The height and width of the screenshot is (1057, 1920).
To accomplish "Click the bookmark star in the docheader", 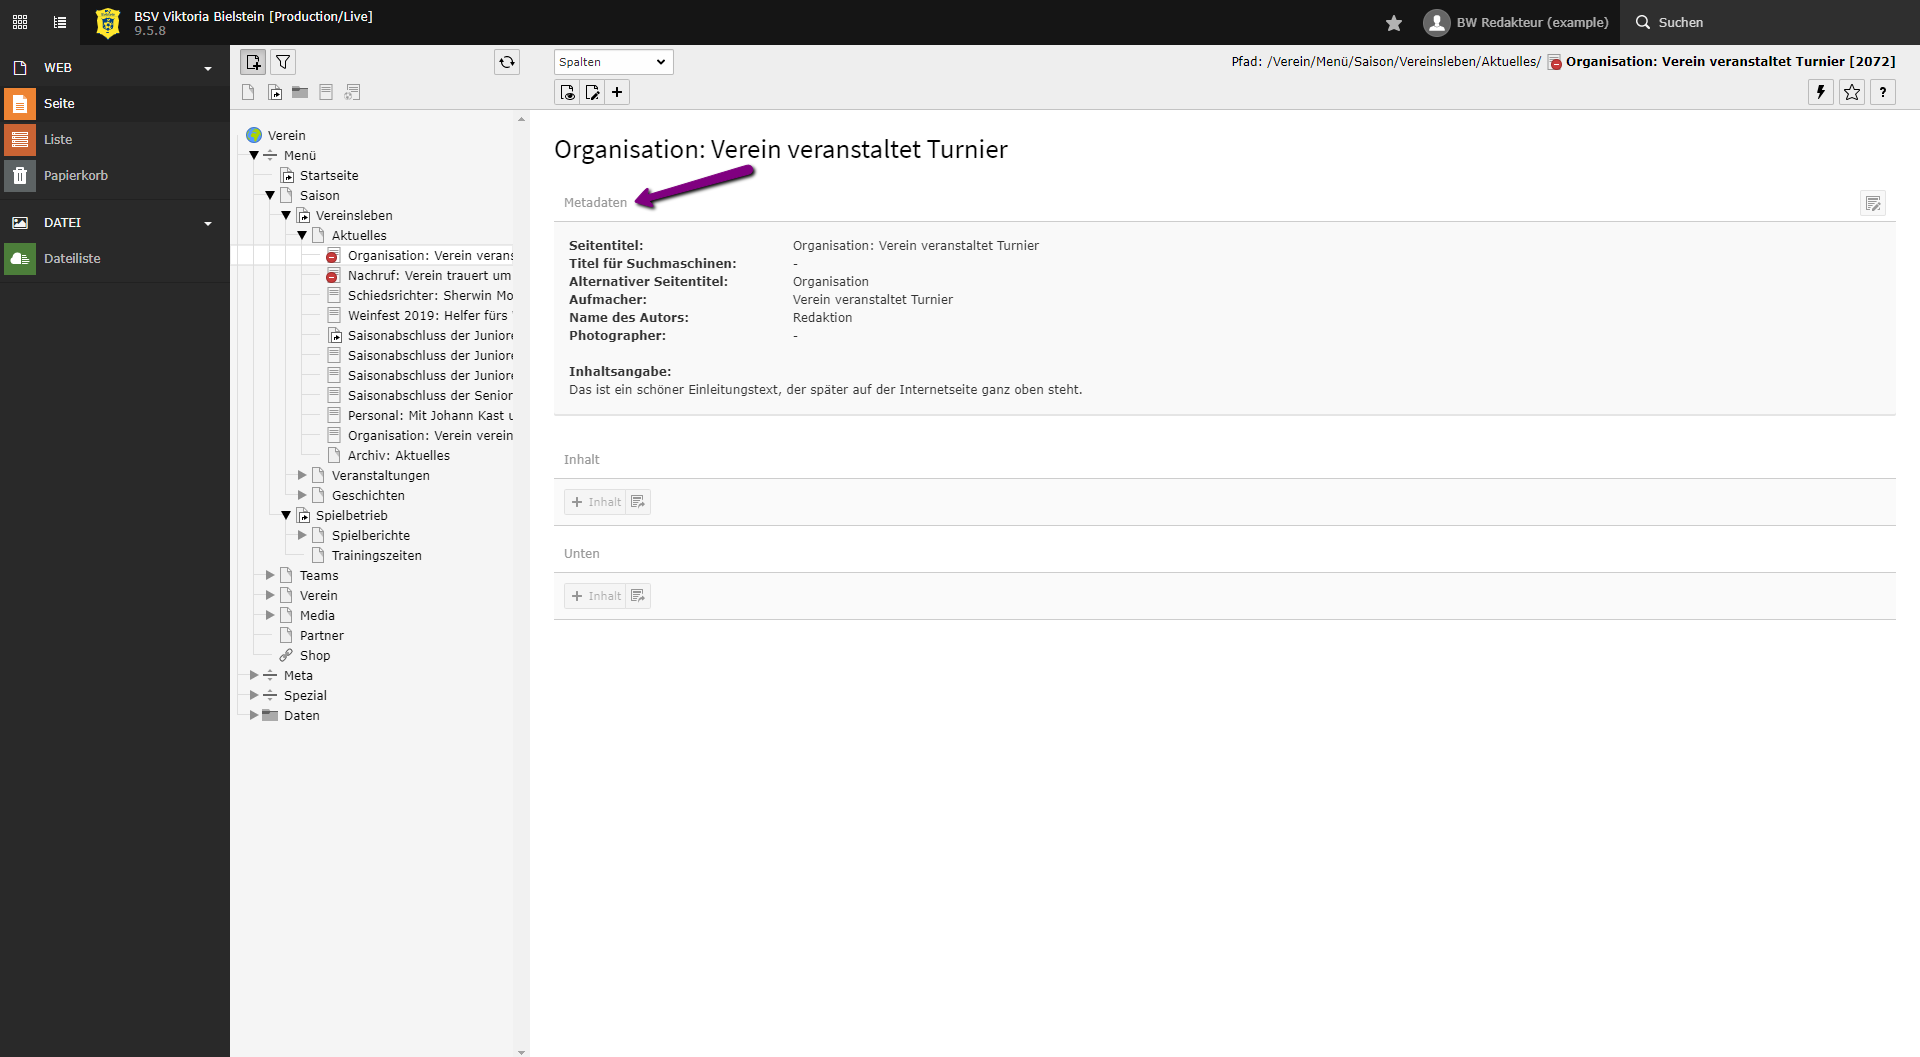I will [x=1852, y=92].
